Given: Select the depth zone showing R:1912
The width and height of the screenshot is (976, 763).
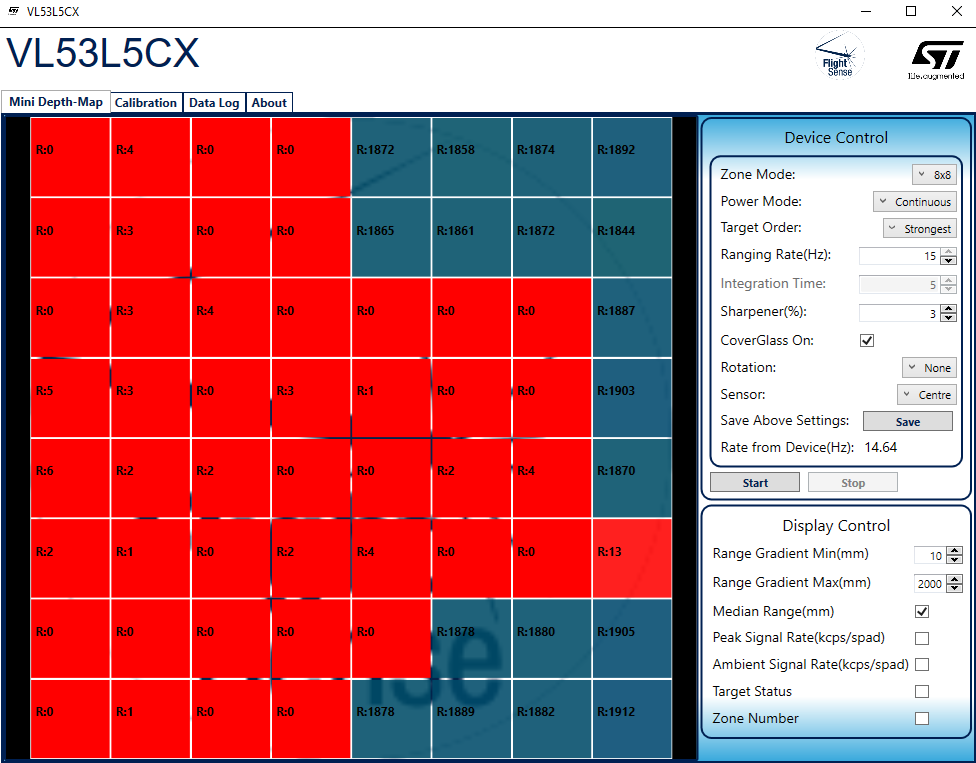Looking at the screenshot, I should 632,719.
